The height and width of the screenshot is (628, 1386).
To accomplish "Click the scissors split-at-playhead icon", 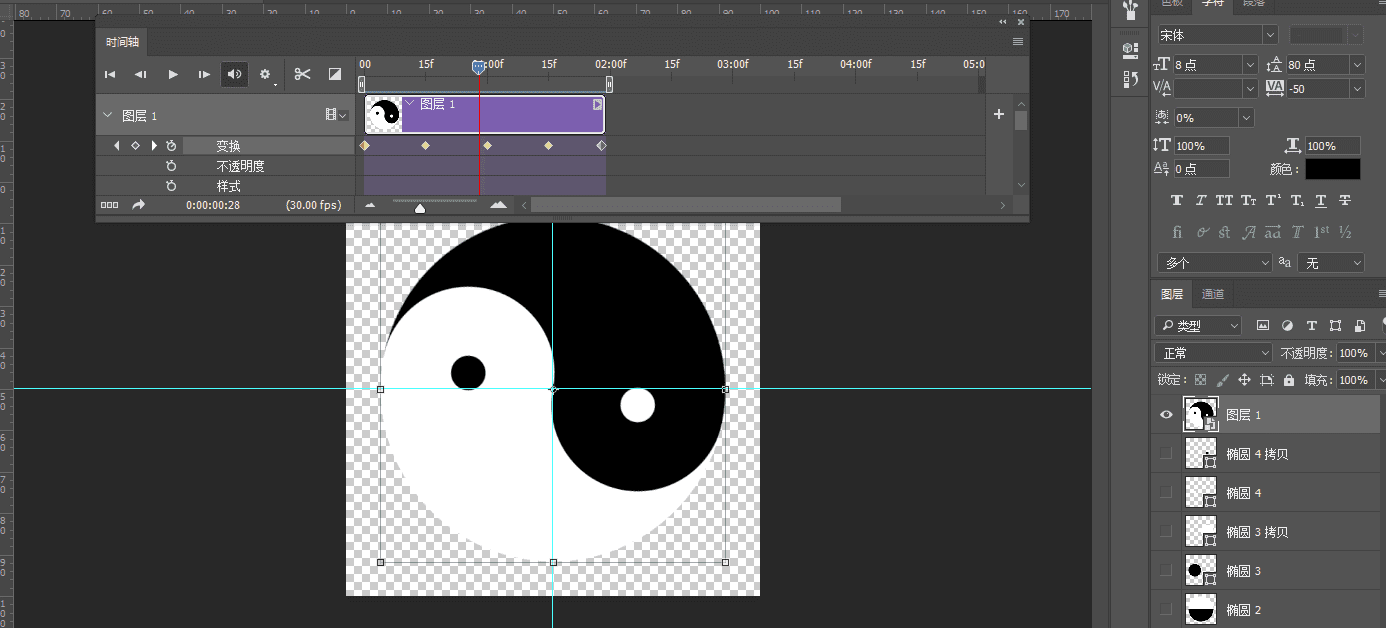I will click(x=302, y=74).
